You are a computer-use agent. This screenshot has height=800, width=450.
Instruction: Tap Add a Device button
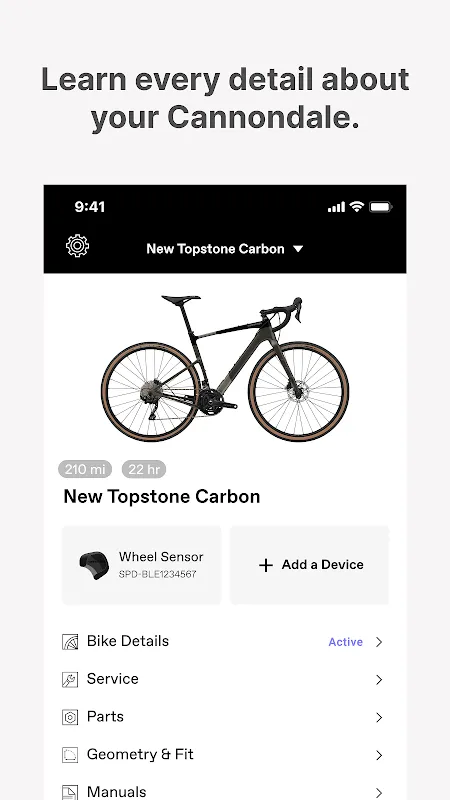pos(310,565)
